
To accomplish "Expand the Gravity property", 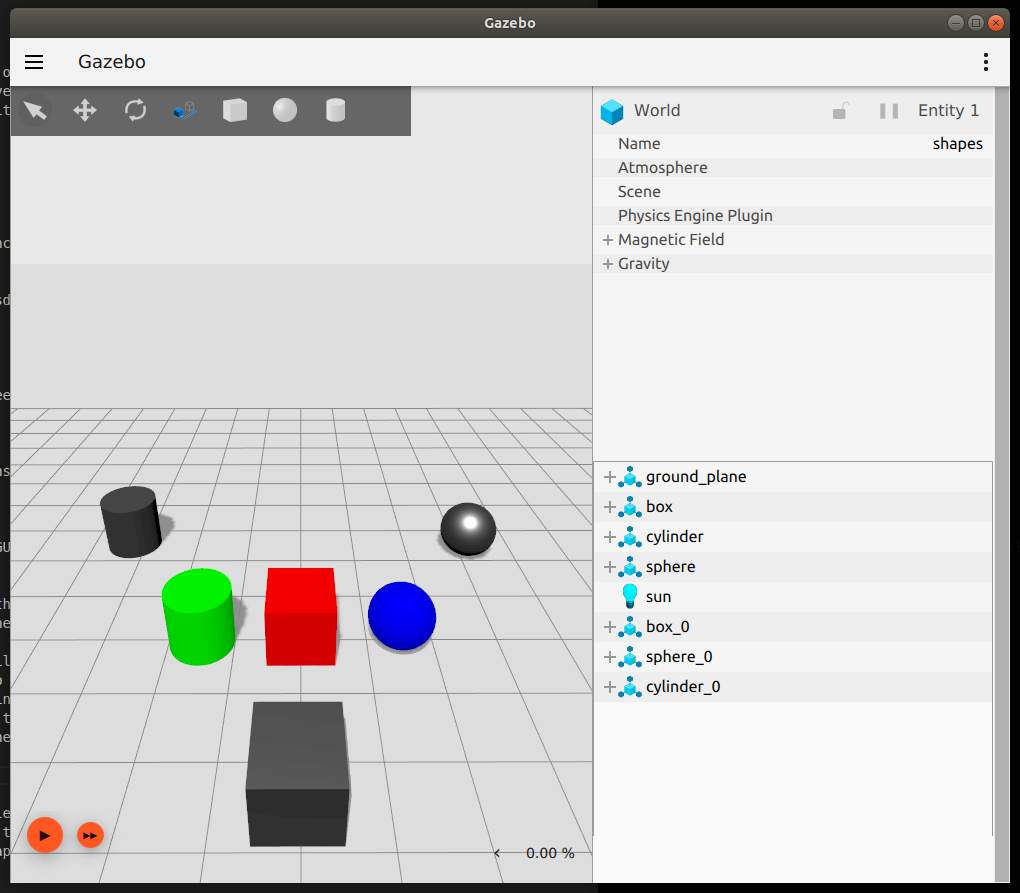I will [608, 264].
